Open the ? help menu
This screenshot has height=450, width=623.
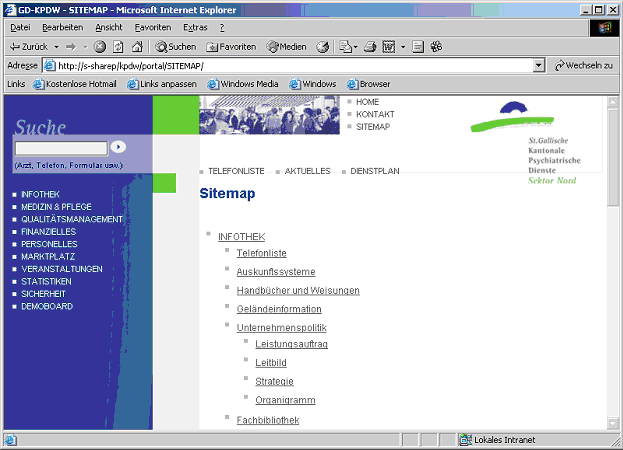(222, 27)
